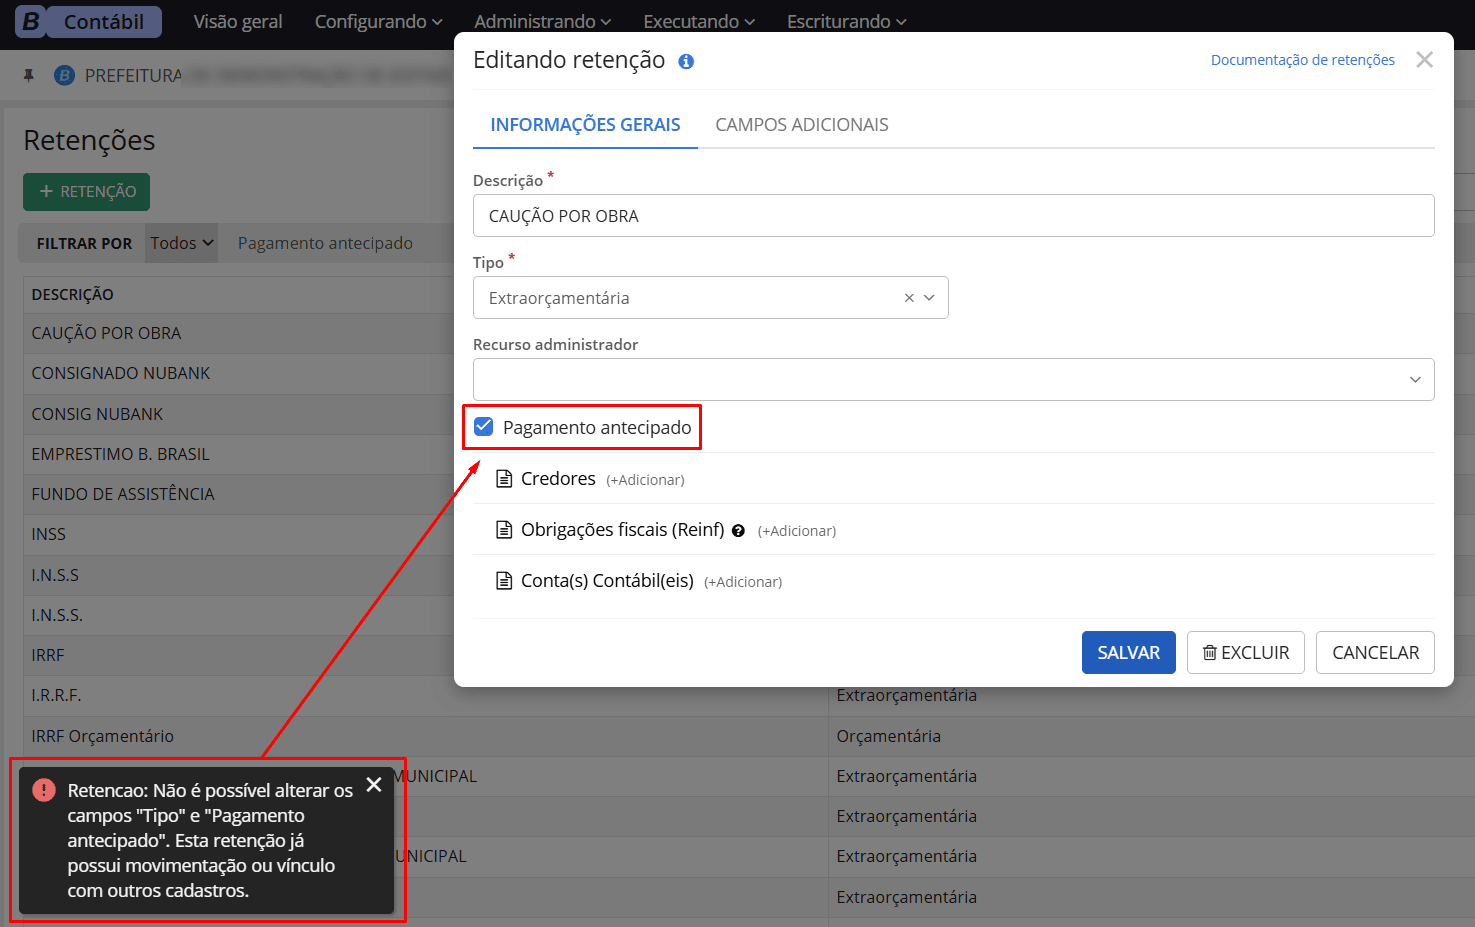Click the document icon beside Credores
Screen dimensions: 1475x927
tap(505, 479)
